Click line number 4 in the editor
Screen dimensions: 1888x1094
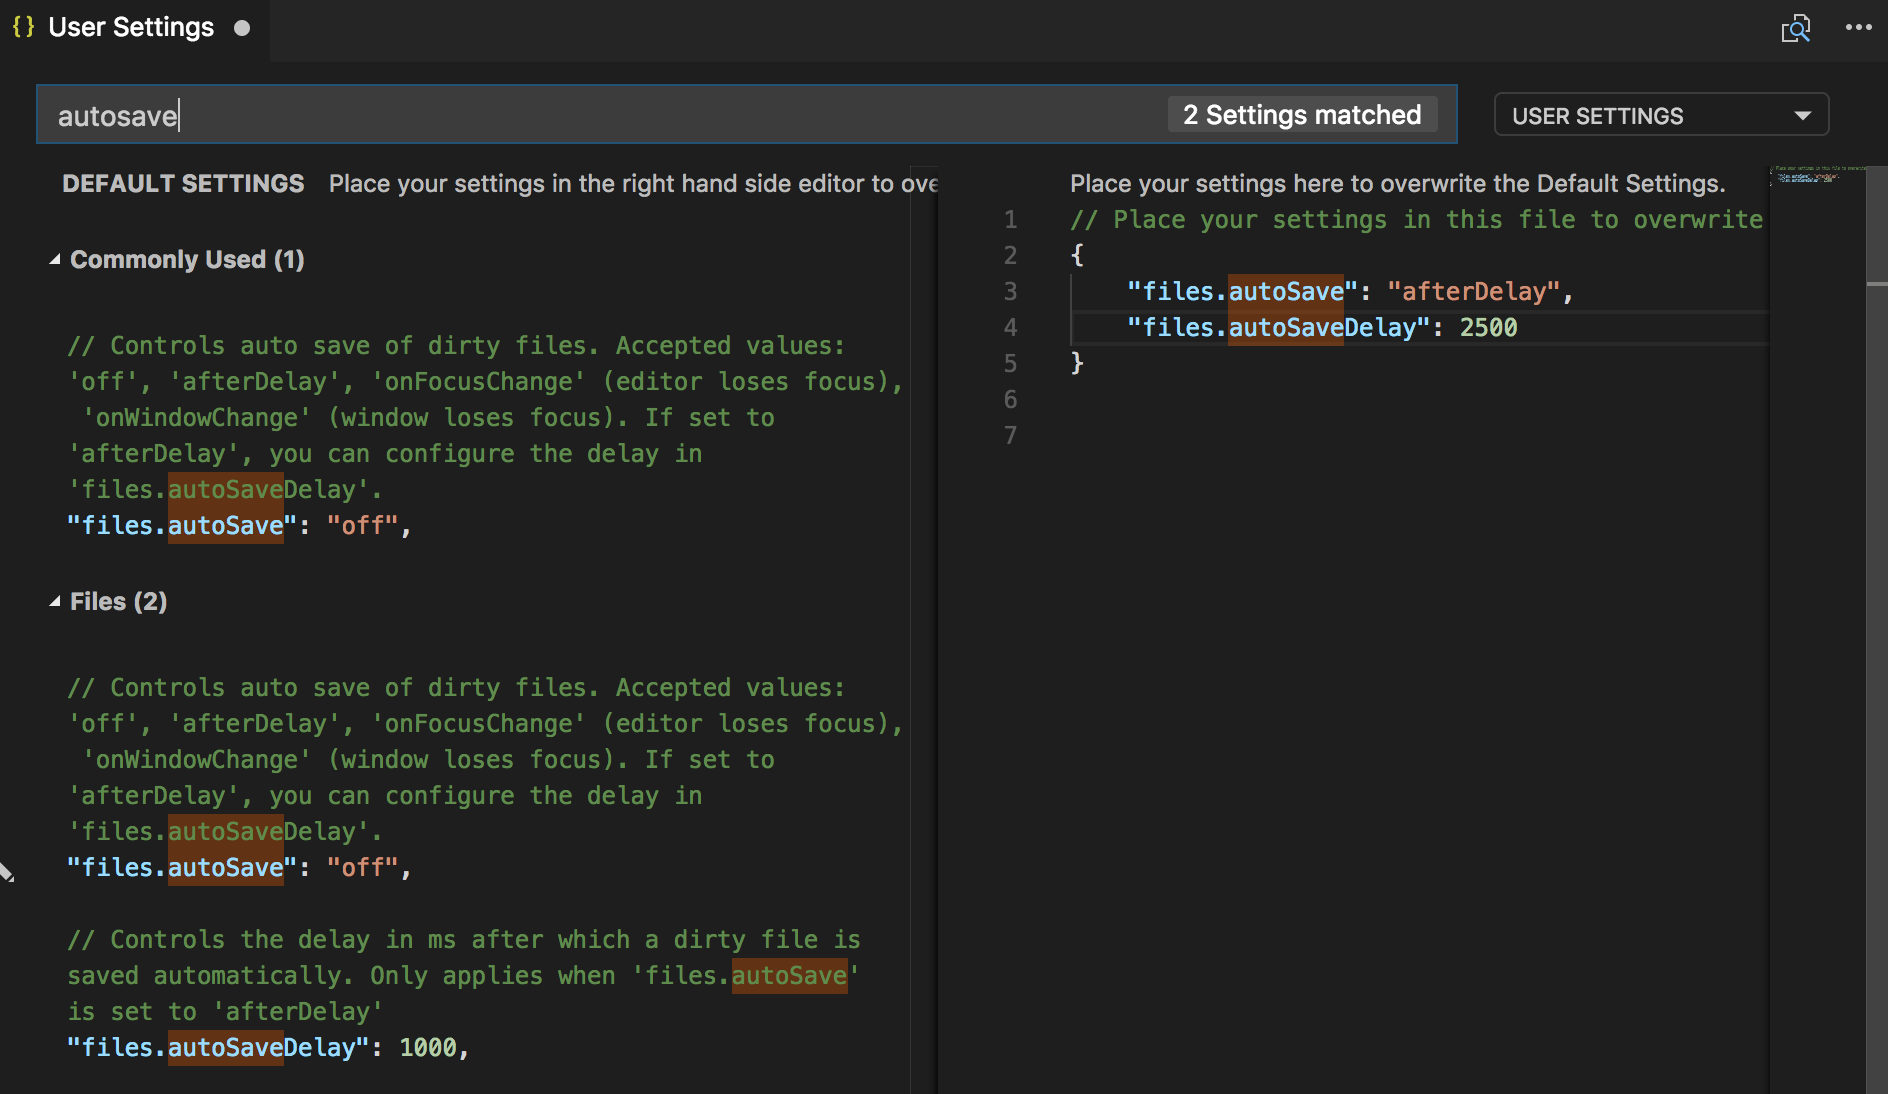(1010, 327)
